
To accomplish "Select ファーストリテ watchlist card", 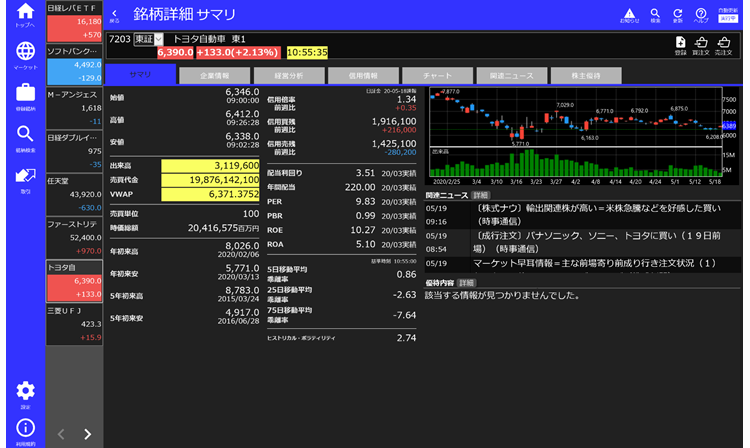I will point(74,238).
